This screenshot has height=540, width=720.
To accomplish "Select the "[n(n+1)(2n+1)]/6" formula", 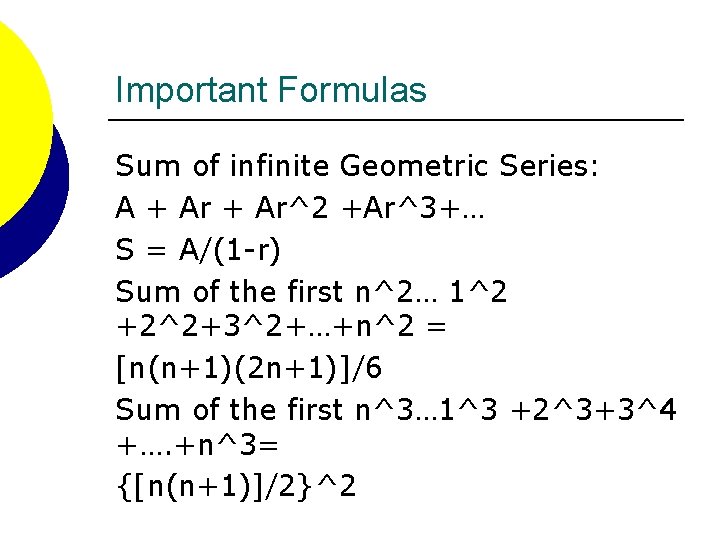I will pyautogui.click(x=249, y=367).
